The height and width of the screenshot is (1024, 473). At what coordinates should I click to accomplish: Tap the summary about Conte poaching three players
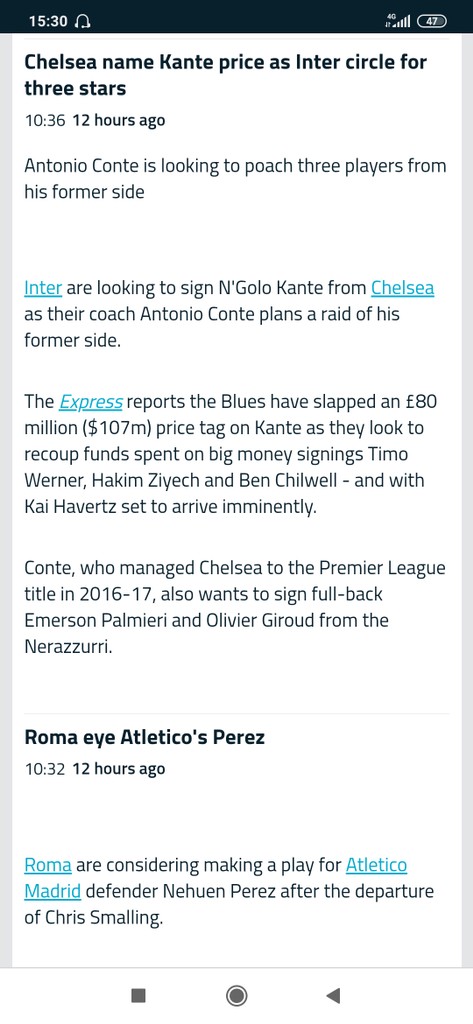(235, 178)
